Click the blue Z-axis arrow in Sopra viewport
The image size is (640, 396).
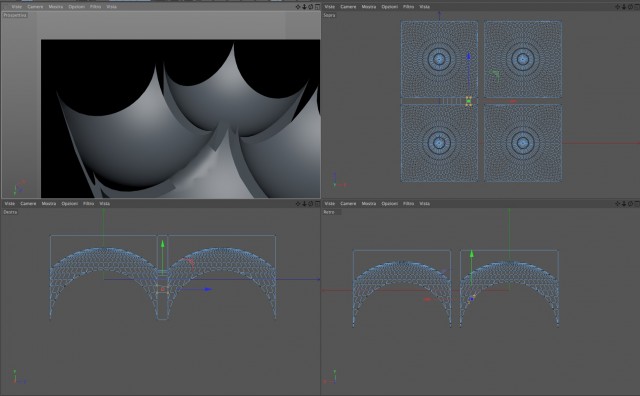click(469, 56)
